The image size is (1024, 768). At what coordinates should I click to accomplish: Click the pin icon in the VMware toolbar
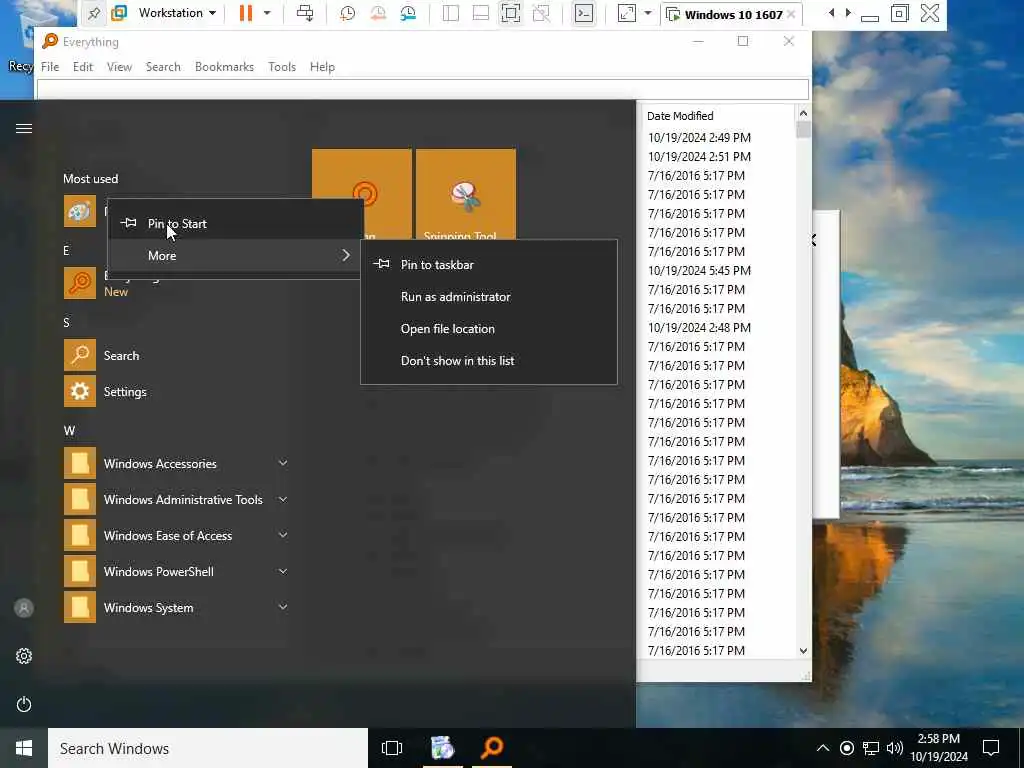point(94,13)
